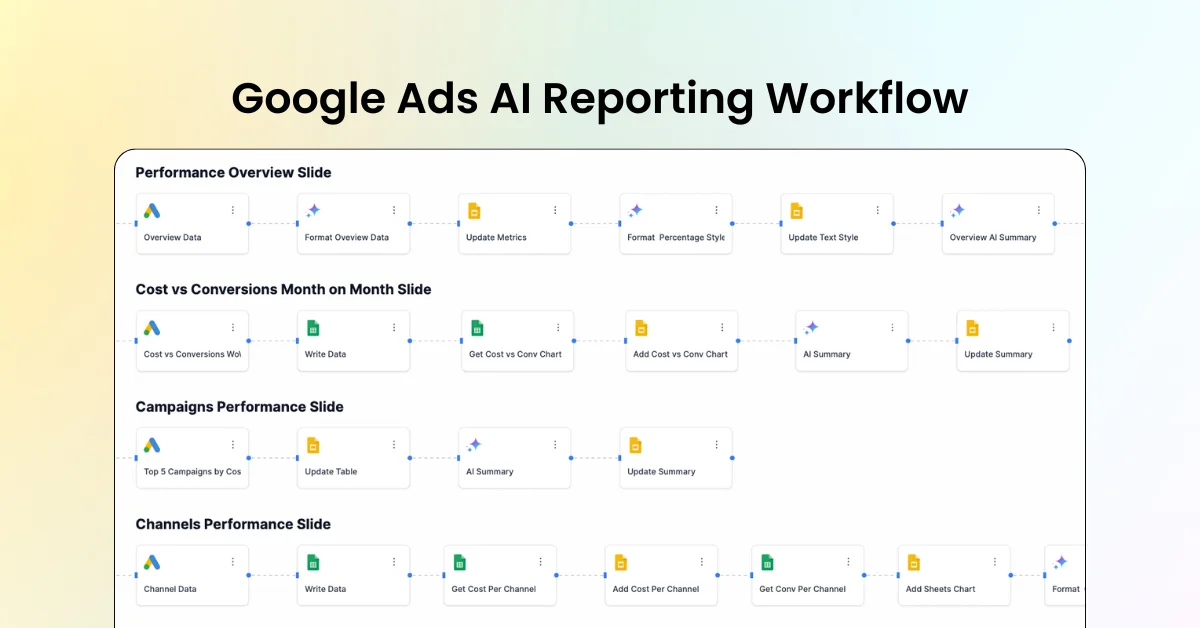Click the 'Cost vs Conversions Wo' node label
This screenshot has width=1200, height=628.
click(x=192, y=355)
